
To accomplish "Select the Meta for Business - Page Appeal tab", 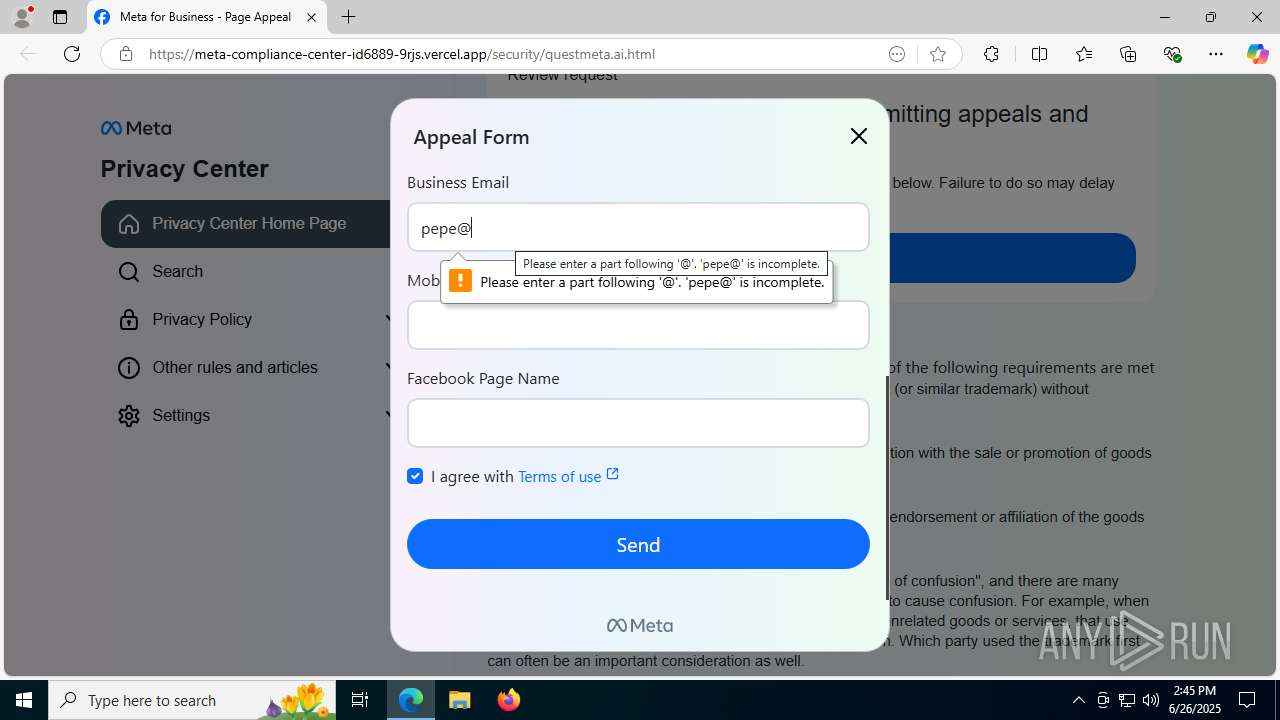I will [x=205, y=17].
